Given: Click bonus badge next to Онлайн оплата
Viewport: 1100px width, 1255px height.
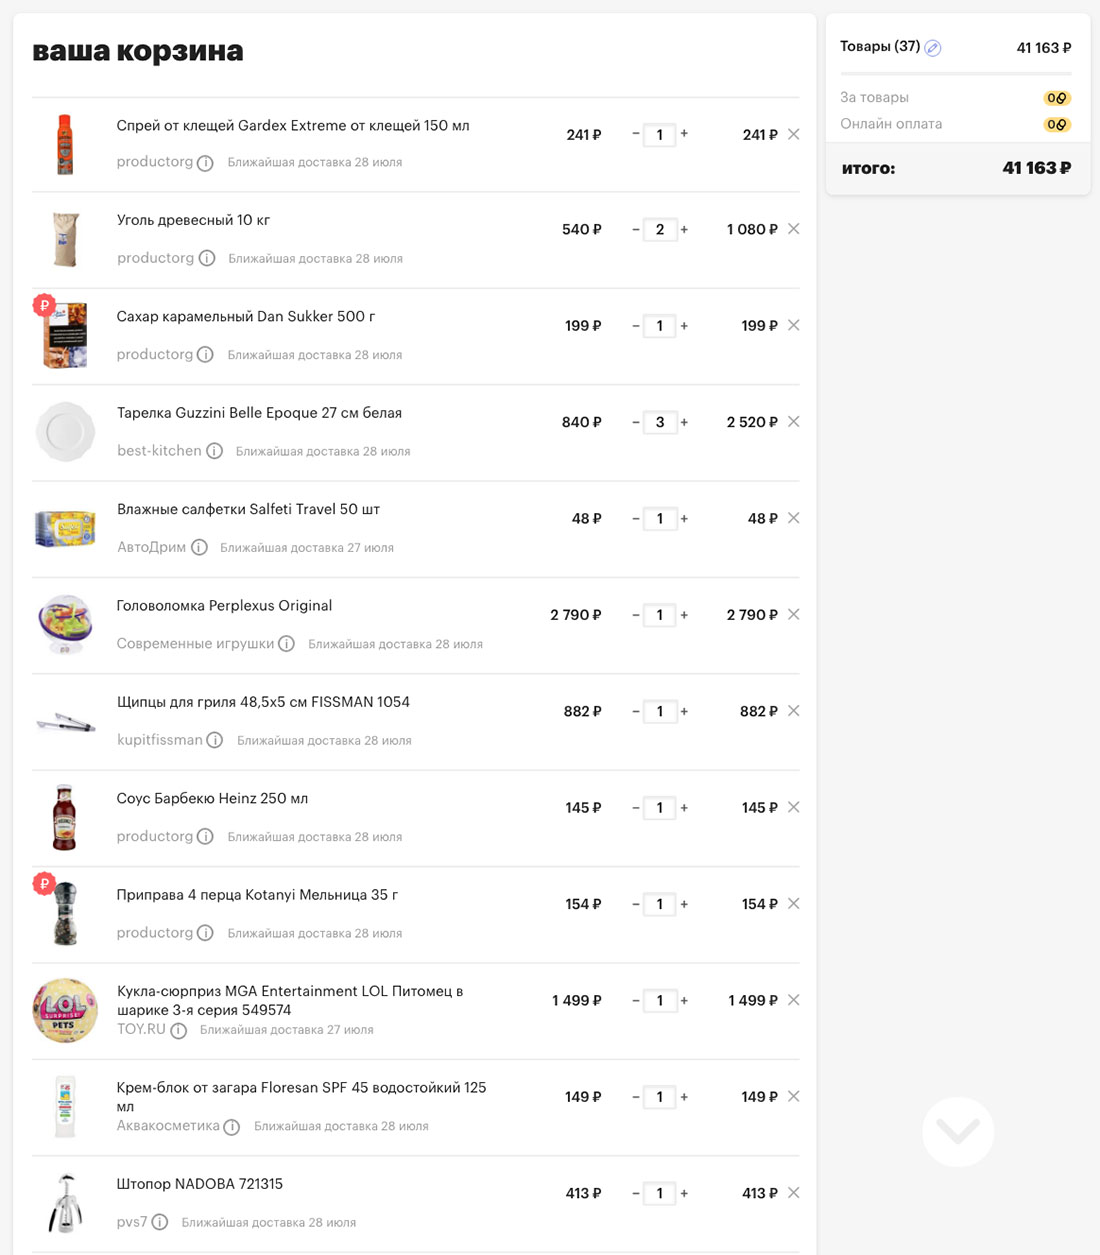Looking at the screenshot, I should click(x=1057, y=125).
